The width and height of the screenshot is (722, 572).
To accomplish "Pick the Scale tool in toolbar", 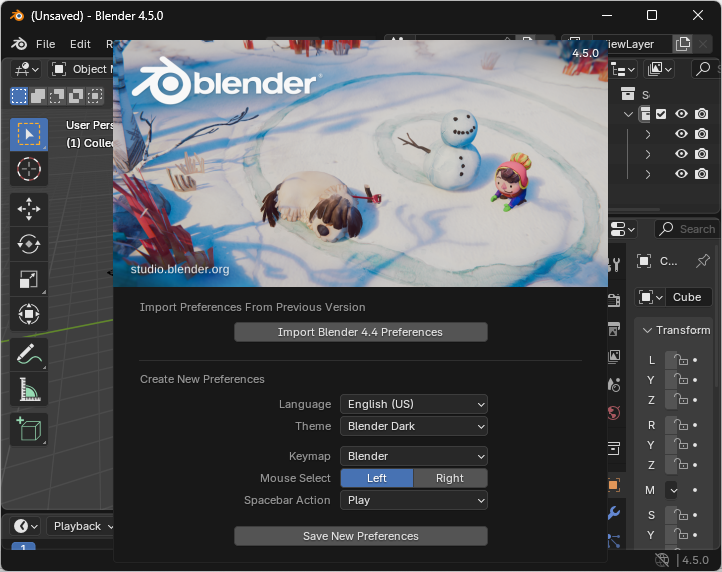I will click(x=29, y=279).
